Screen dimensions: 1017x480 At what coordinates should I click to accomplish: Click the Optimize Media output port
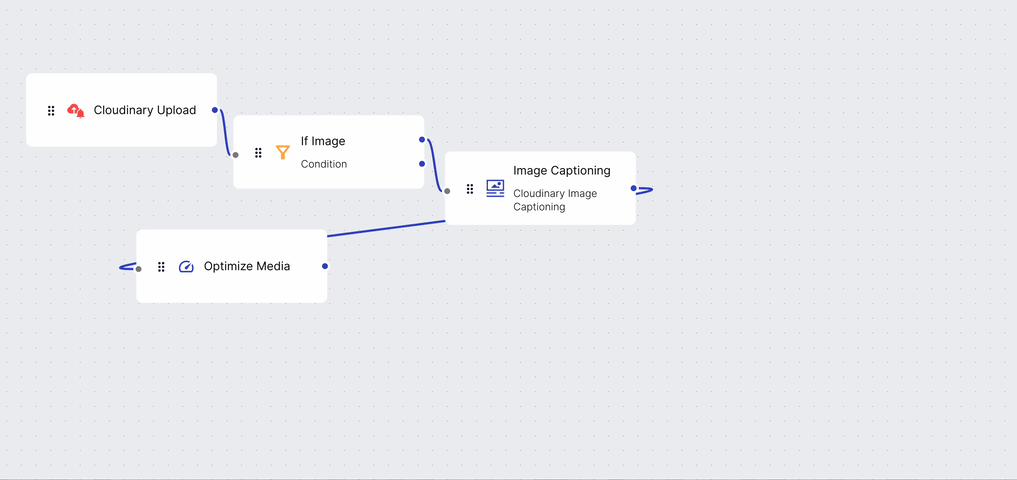325,266
